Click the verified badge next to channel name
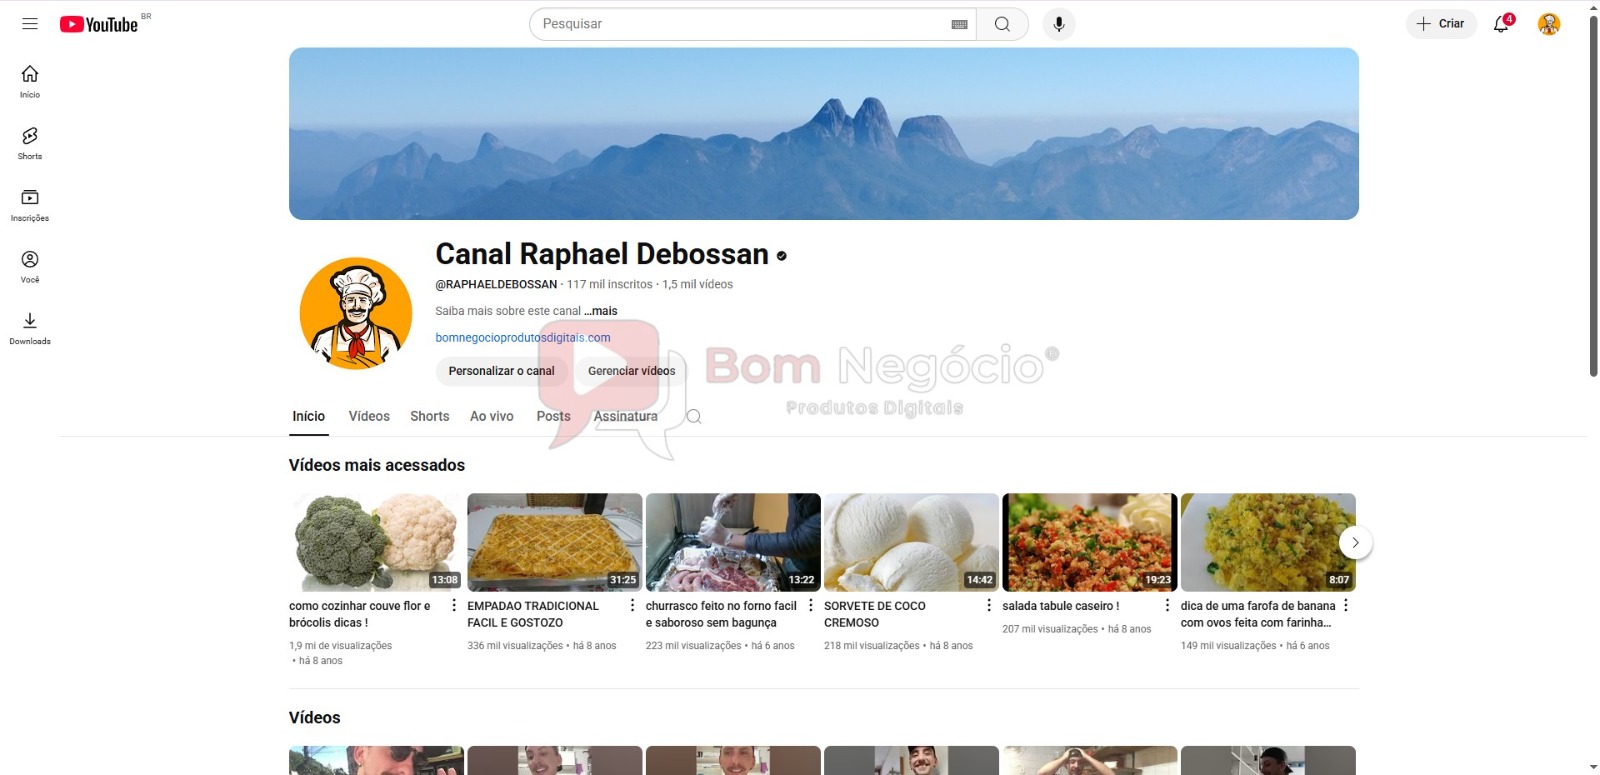This screenshot has width=1600, height=775. 782,256
